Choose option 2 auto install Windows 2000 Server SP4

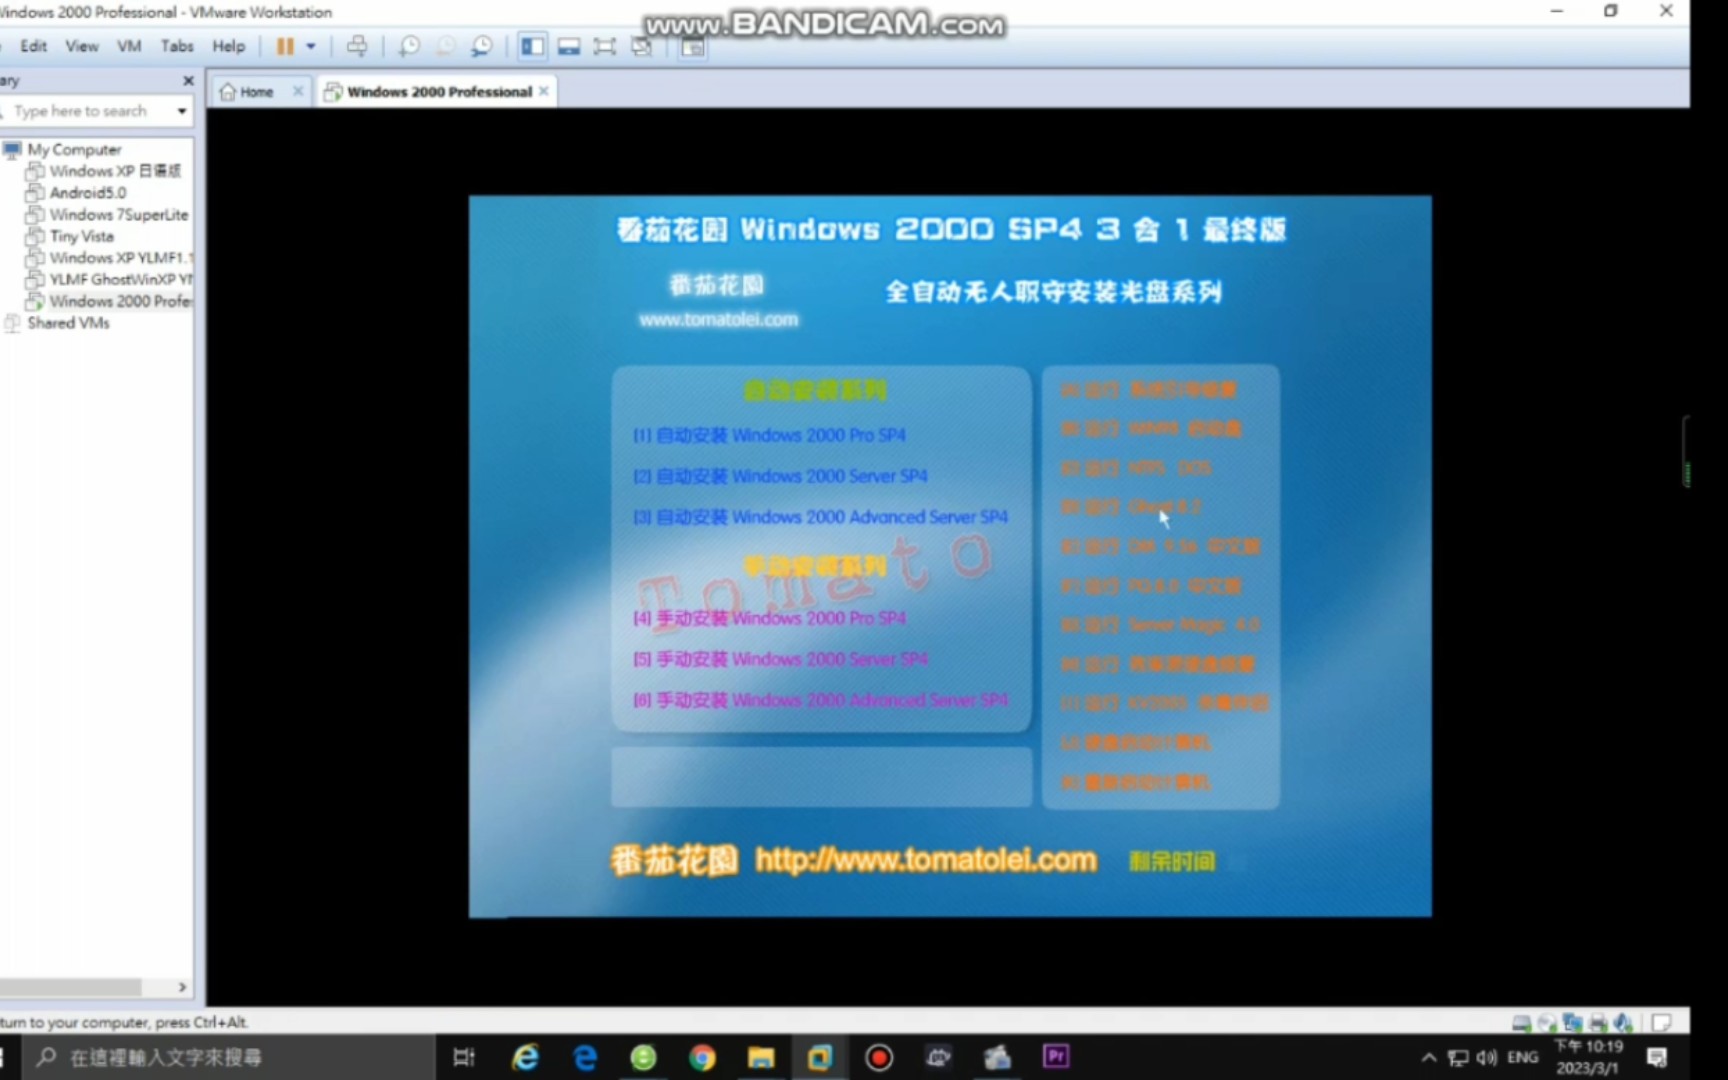780,476
